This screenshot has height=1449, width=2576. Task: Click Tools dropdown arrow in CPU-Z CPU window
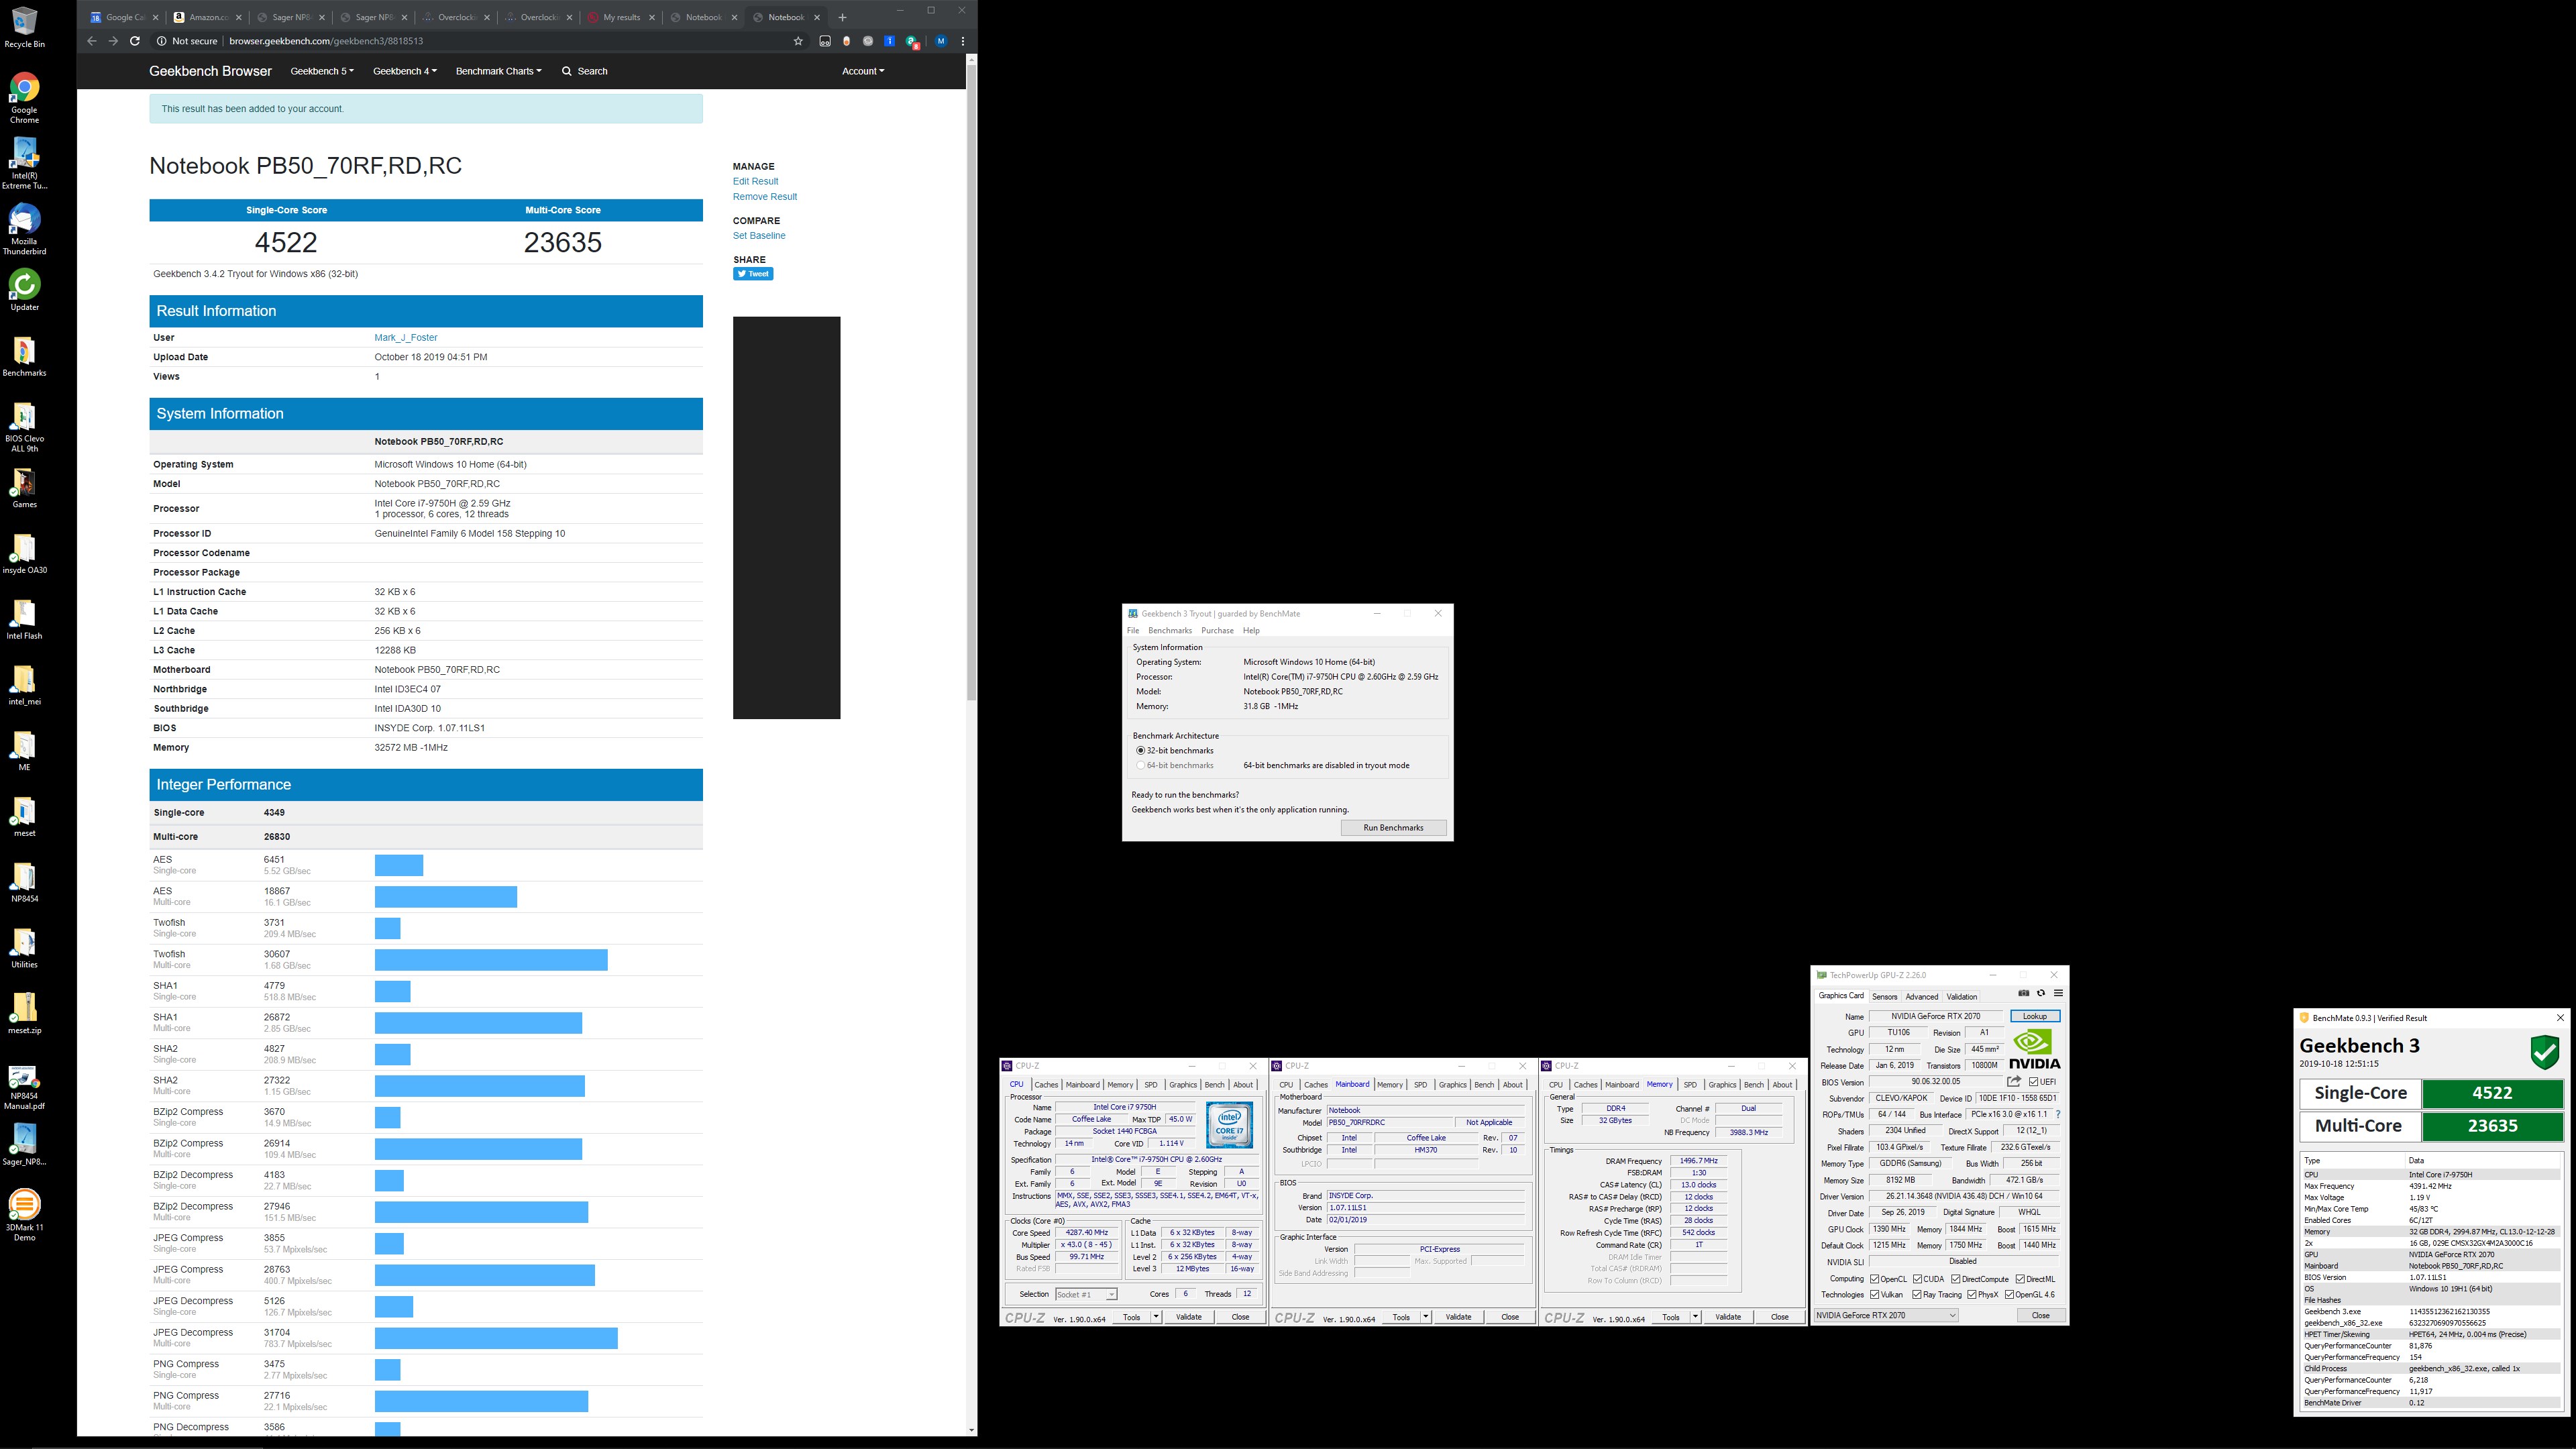[1156, 1317]
